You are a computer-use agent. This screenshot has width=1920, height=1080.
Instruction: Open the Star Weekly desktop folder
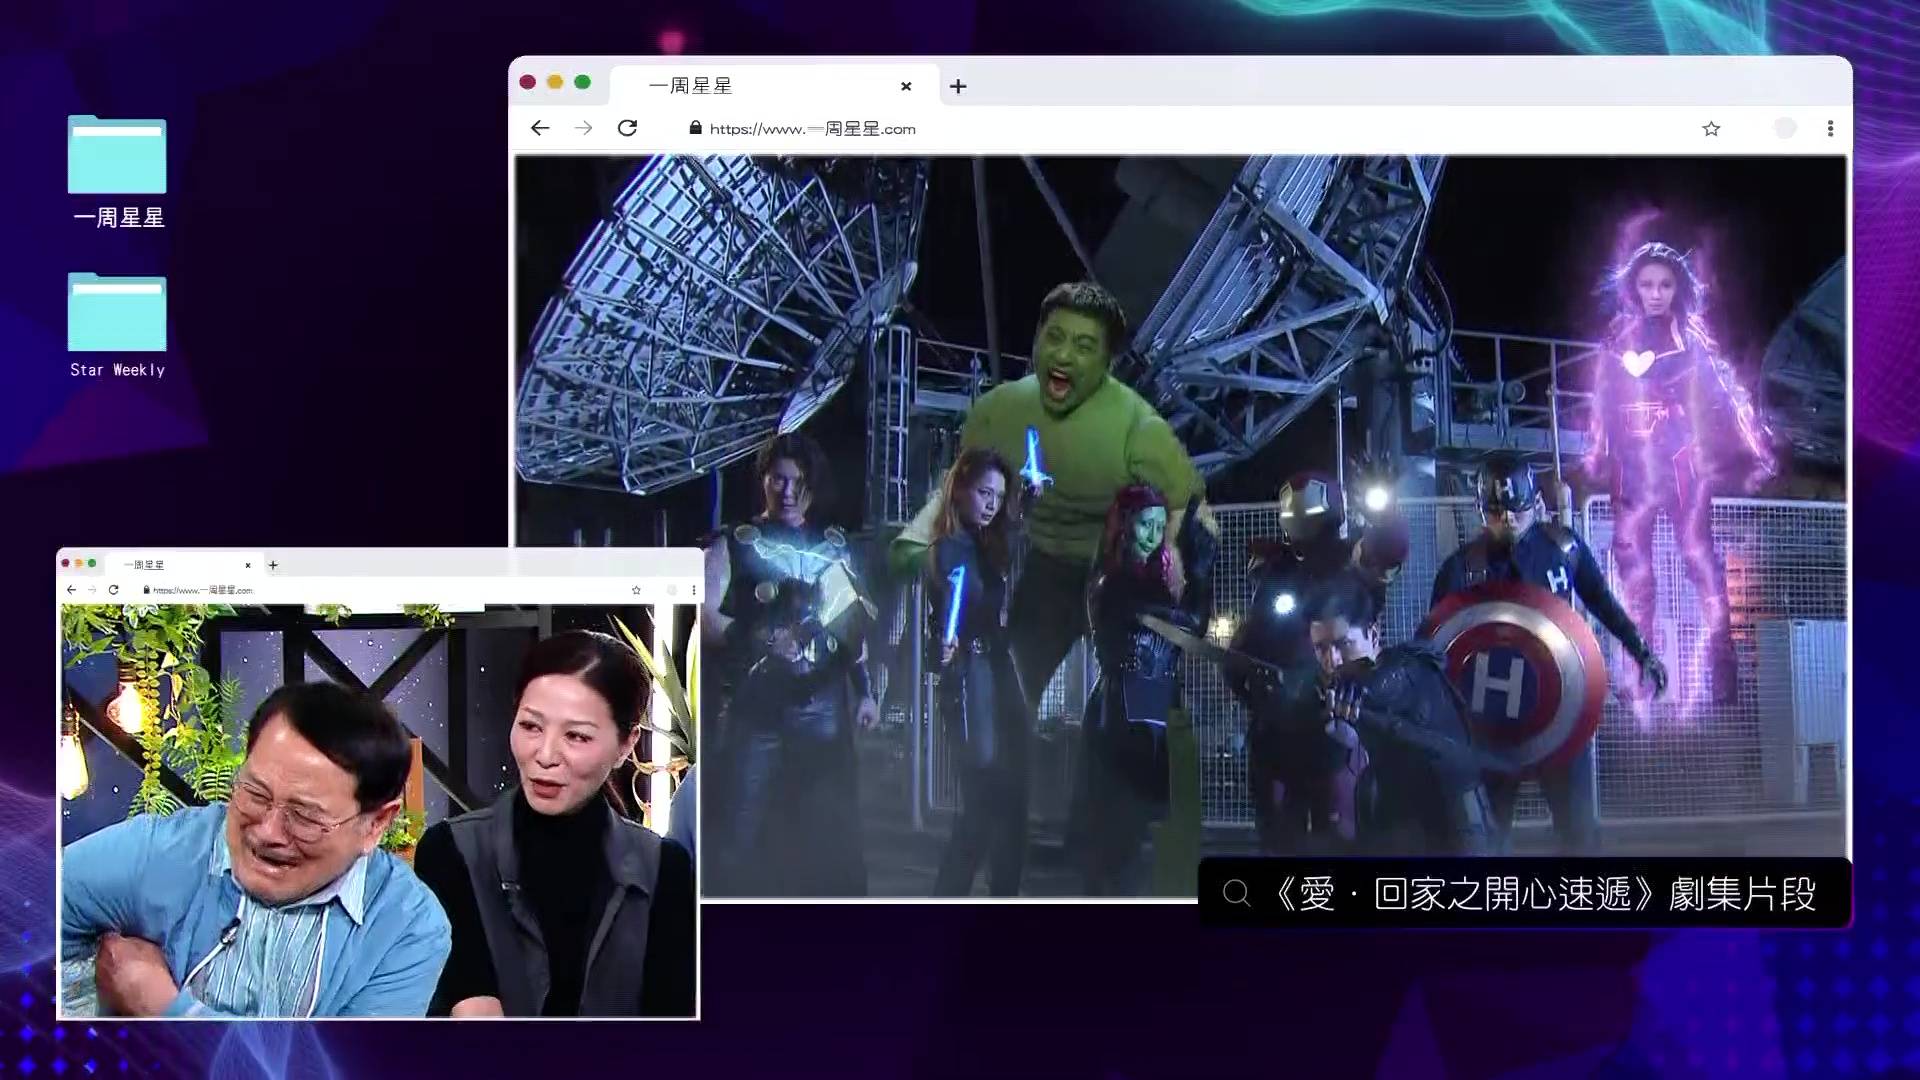point(117,326)
